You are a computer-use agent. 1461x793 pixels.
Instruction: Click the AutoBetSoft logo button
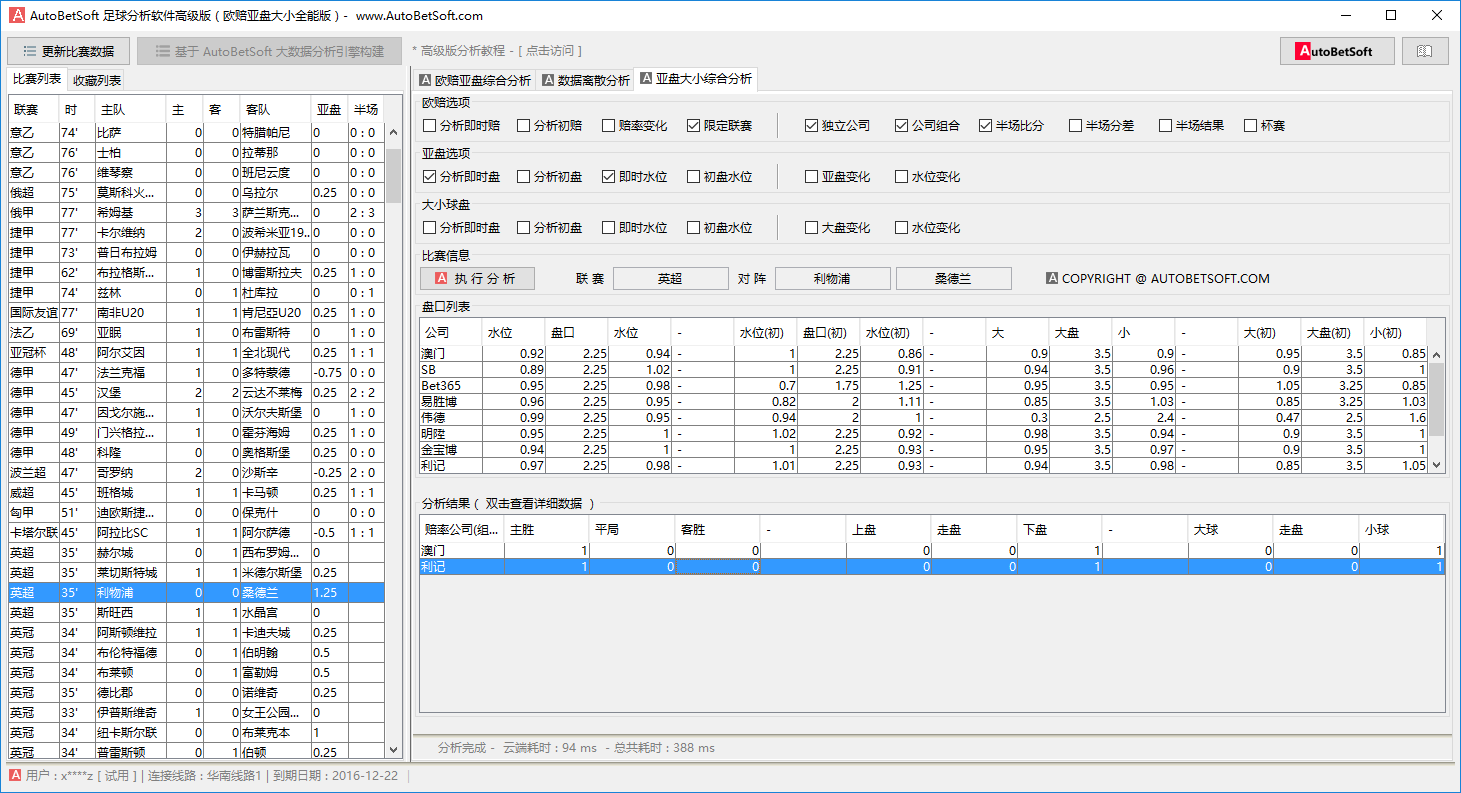[1337, 51]
